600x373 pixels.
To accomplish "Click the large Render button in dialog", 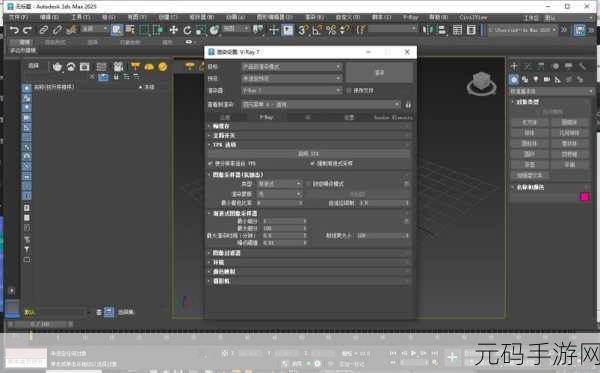I will (379, 72).
